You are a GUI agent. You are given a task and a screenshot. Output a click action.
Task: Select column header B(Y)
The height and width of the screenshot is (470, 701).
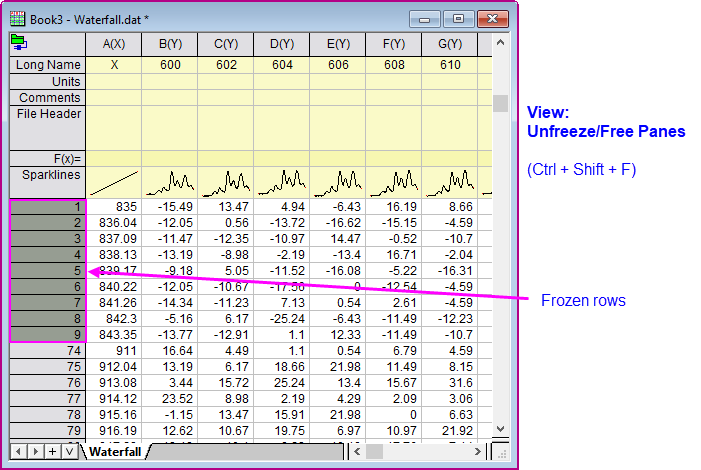click(x=170, y=44)
